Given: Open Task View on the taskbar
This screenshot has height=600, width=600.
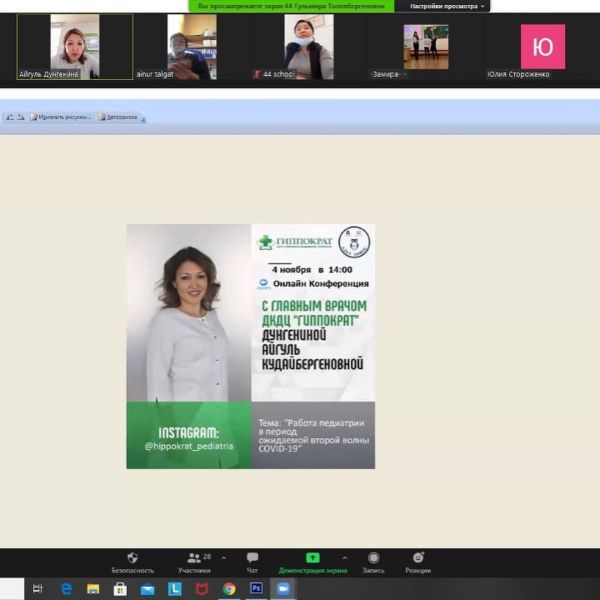Looking at the screenshot, I should coord(38,589).
